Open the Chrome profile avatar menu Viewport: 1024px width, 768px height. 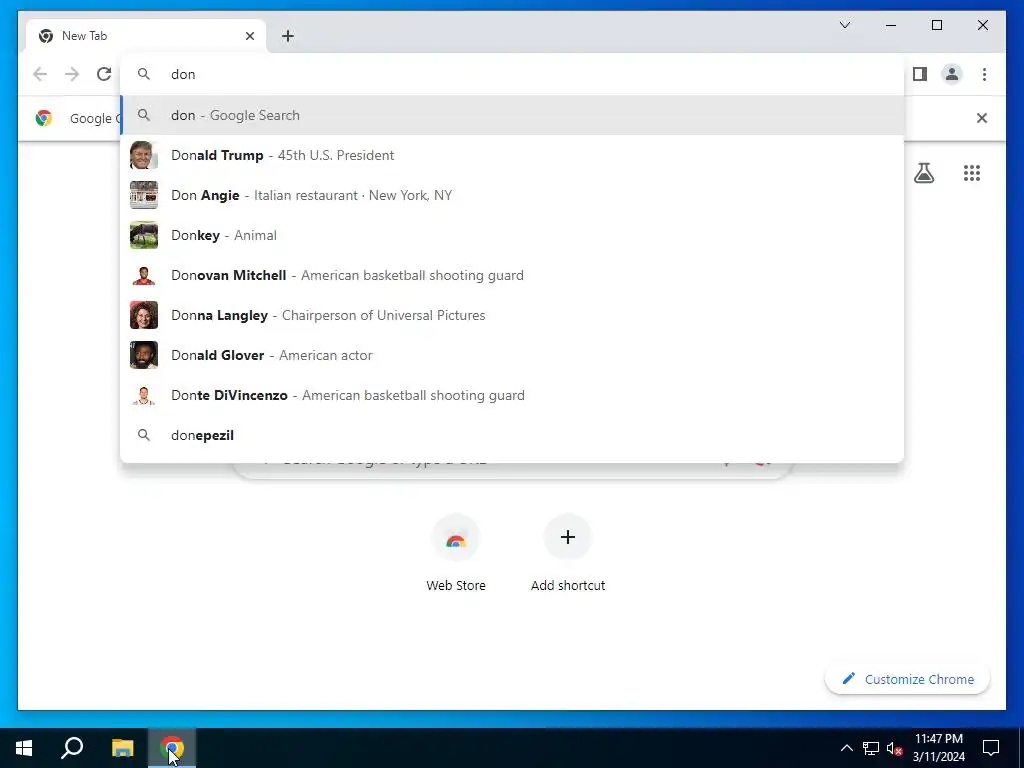(x=952, y=74)
